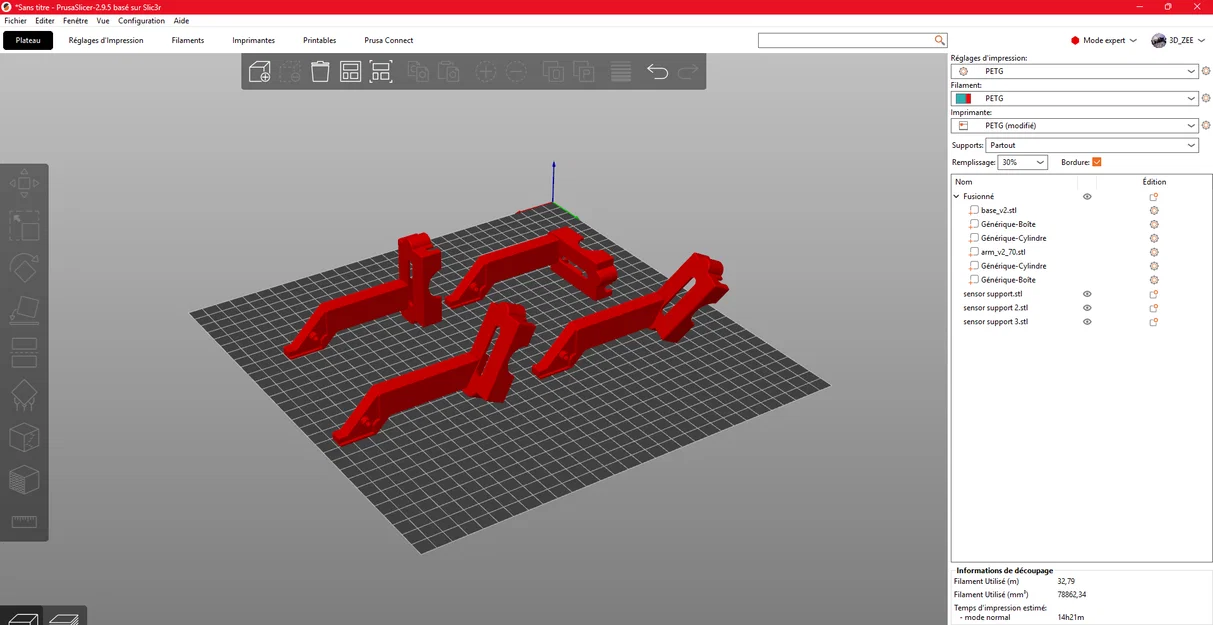Select the Cut tool in left toolbar
The height and width of the screenshot is (625, 1213).
point(24,352)
